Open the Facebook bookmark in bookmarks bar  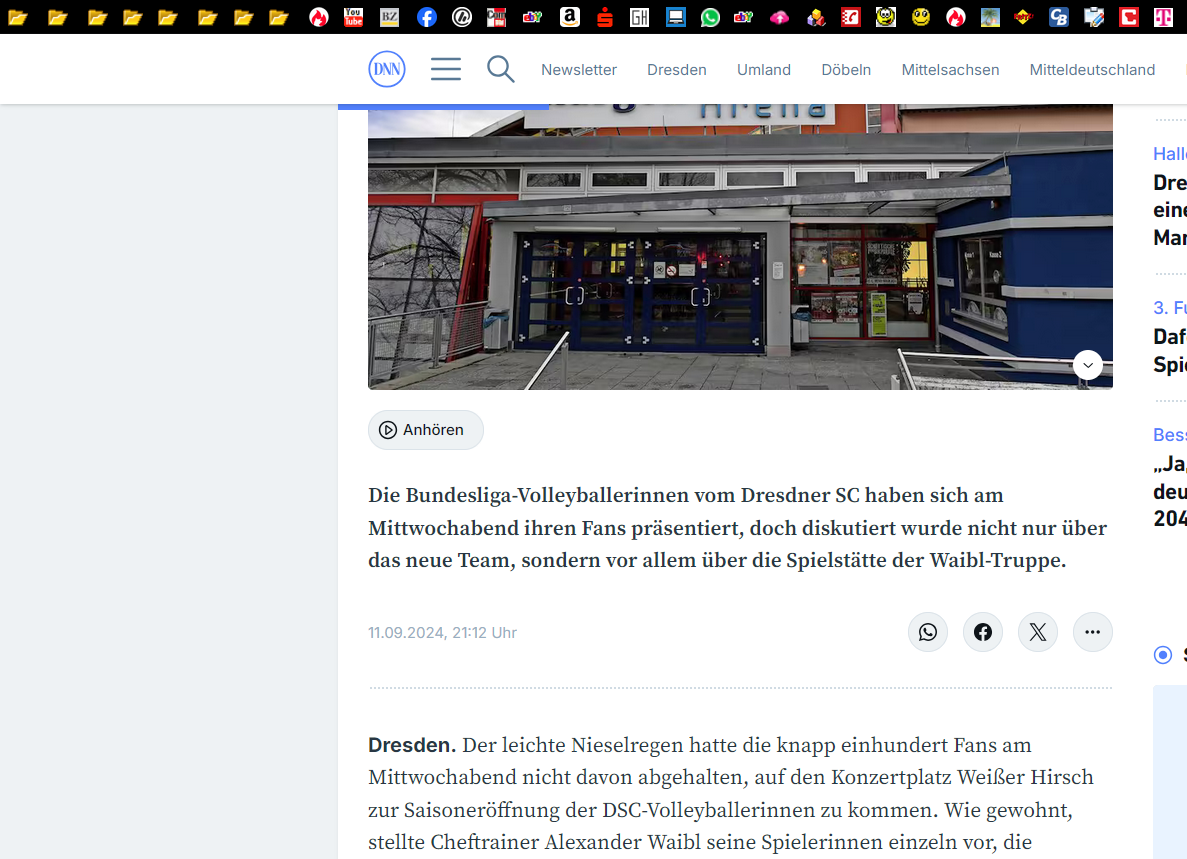(x=426, y=17)
